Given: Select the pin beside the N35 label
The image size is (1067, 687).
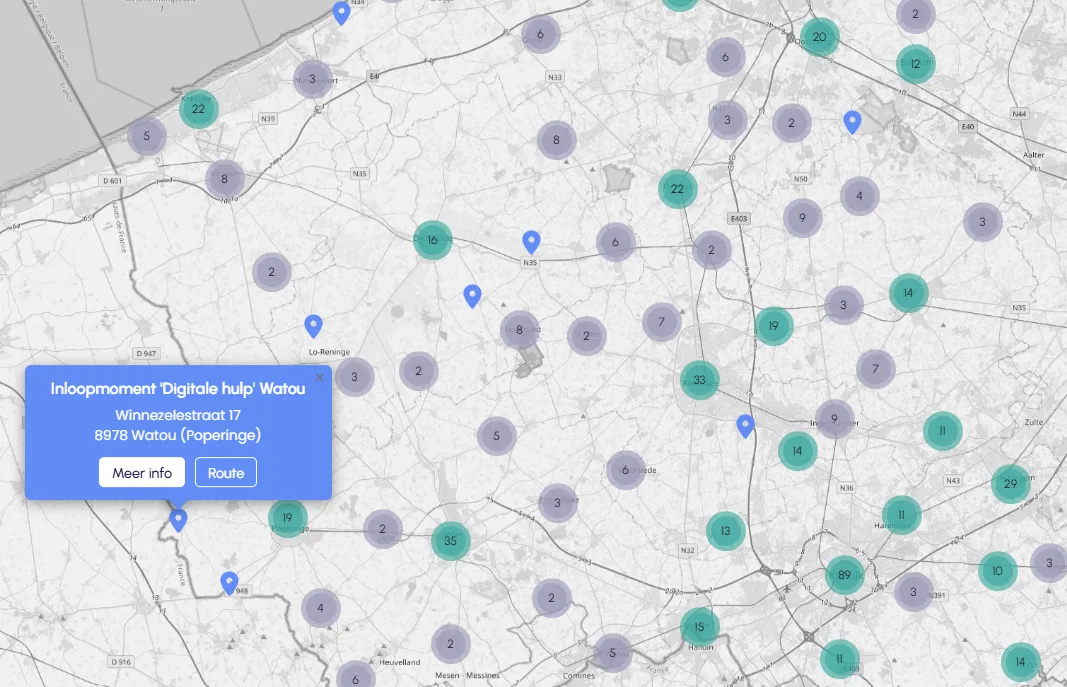Looking at the screenshot, I should click(x=532, y=241).
